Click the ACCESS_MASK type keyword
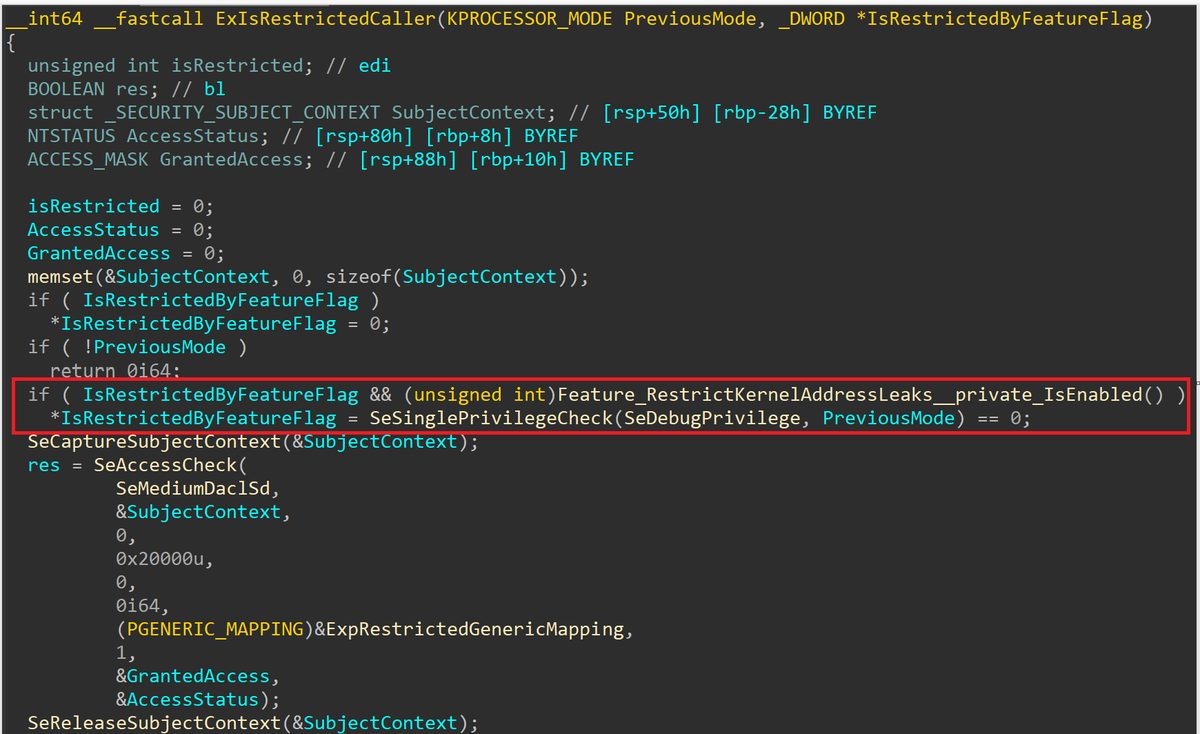 pos(87,159)
